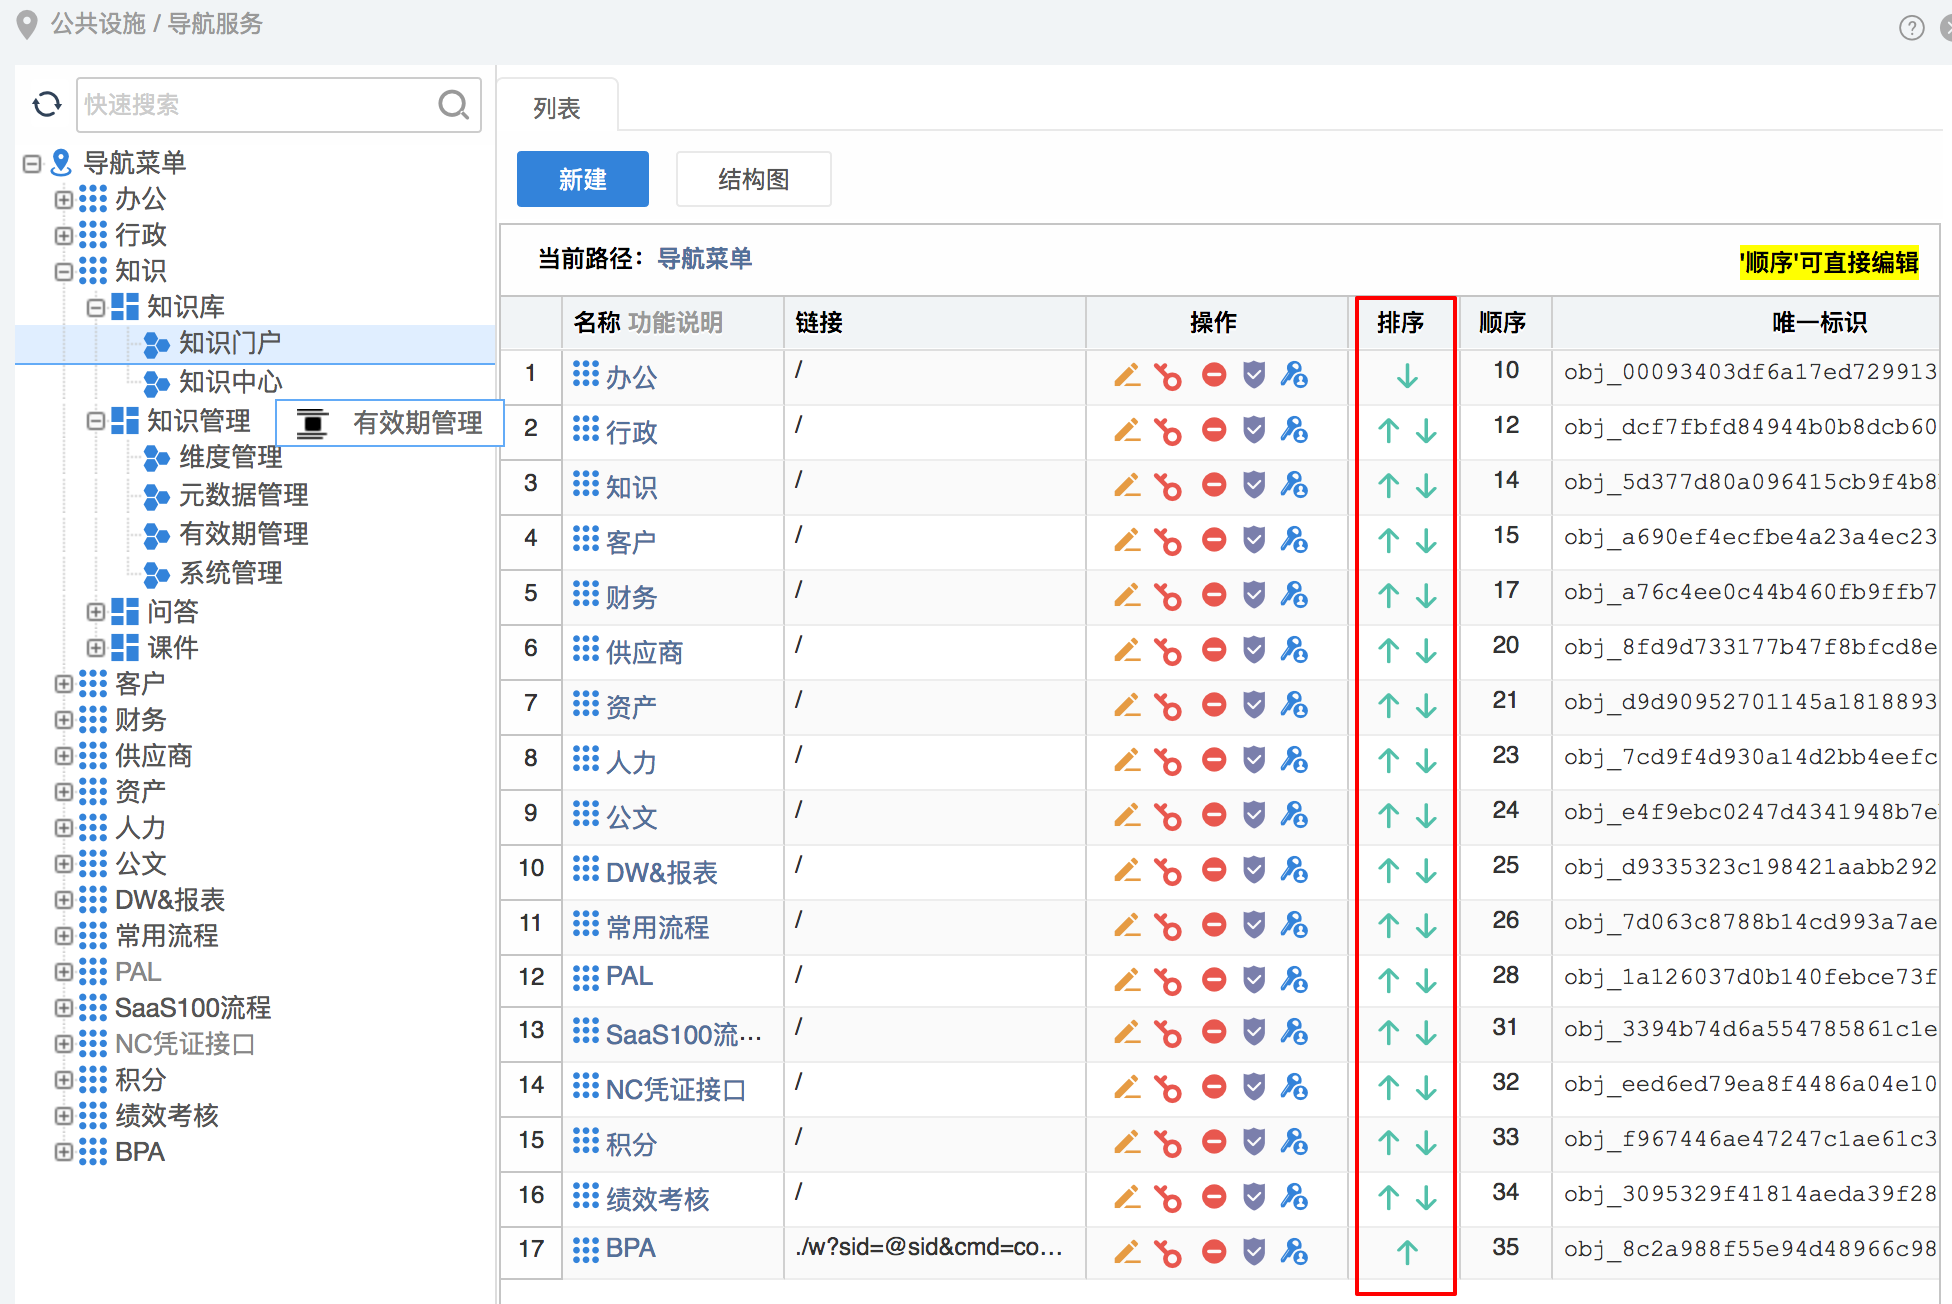Image resolution: width=1952 pixels, height=1304 pixels.
Task: Click the user permission icon in 绩效考核 row
Action: point(1294,1197)
